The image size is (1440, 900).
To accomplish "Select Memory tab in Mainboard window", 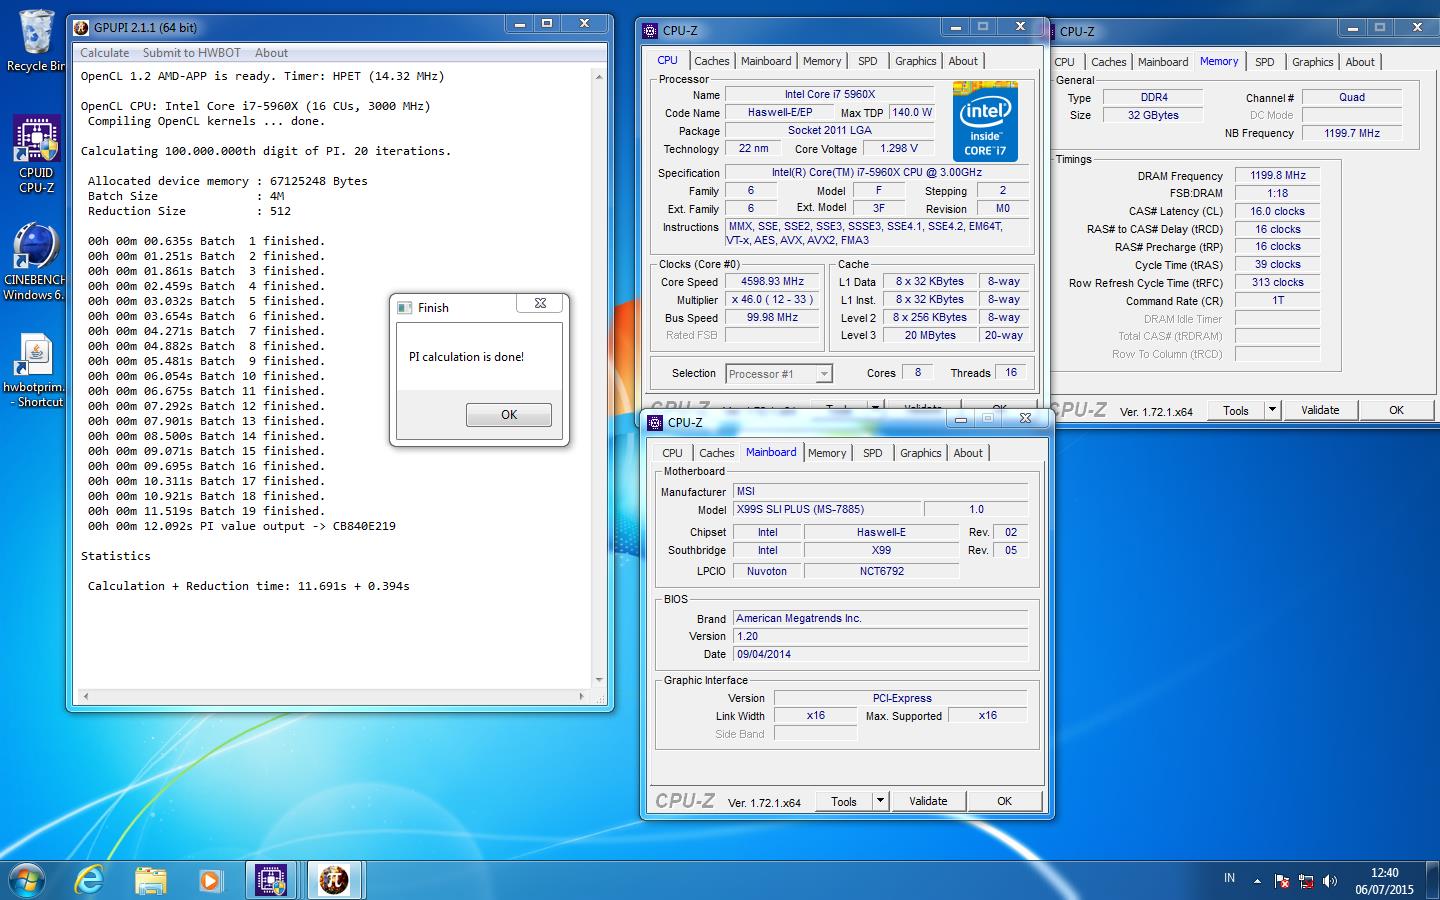I will (827, 453).
